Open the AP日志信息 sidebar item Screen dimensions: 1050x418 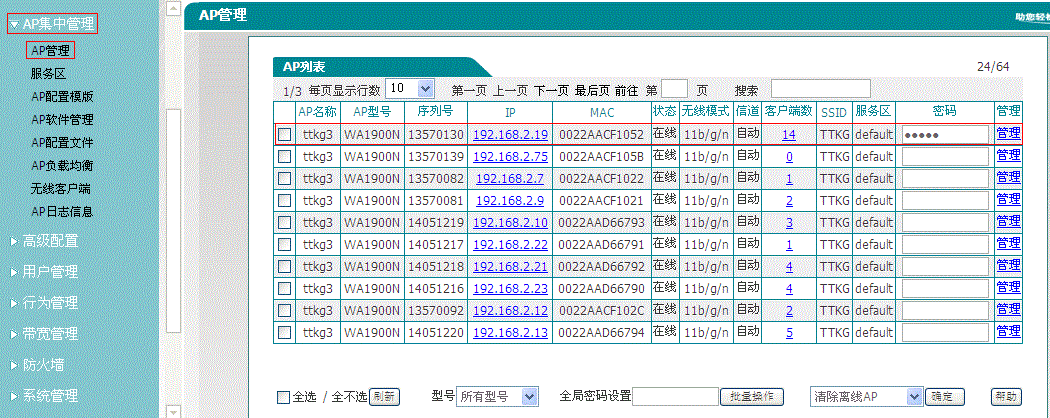coord(62,212)
